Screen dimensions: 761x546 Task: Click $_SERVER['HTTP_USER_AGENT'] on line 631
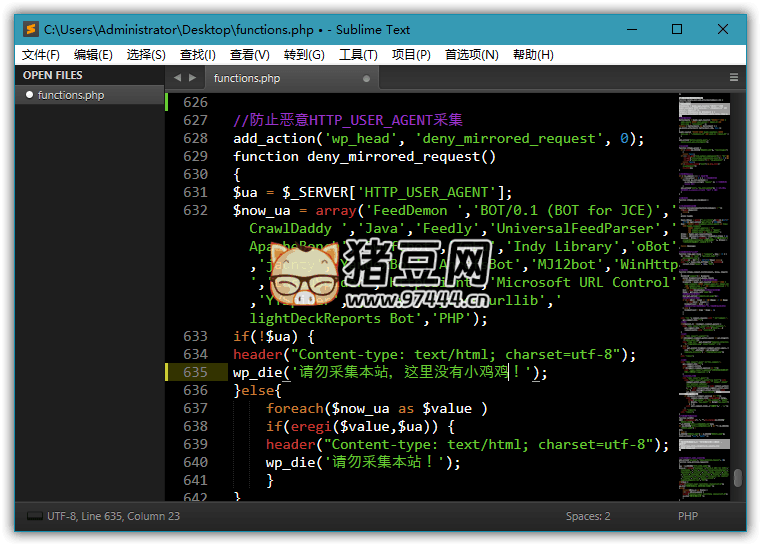[x=393, y=193]
